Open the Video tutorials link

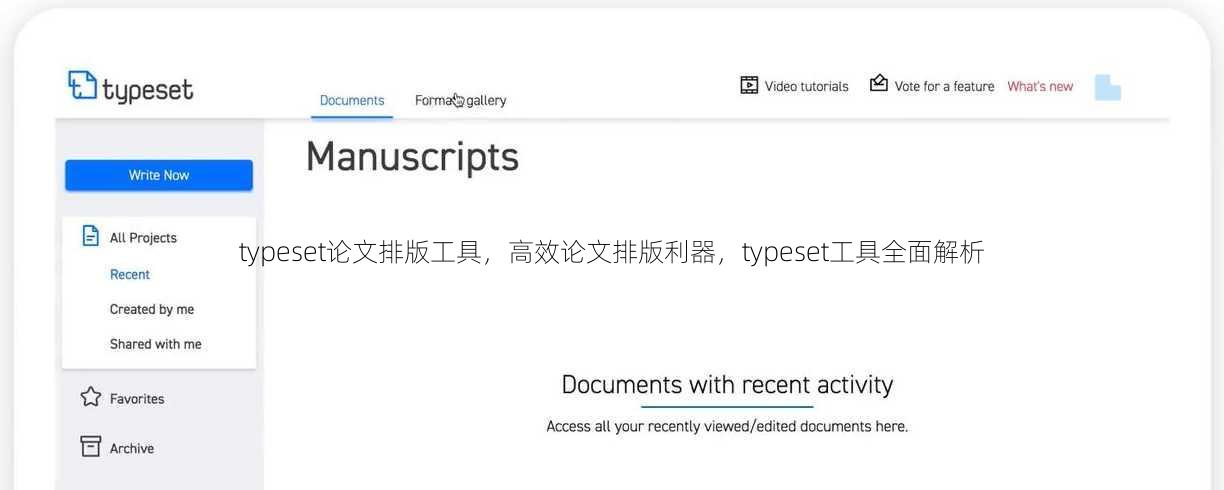(806, 87)
